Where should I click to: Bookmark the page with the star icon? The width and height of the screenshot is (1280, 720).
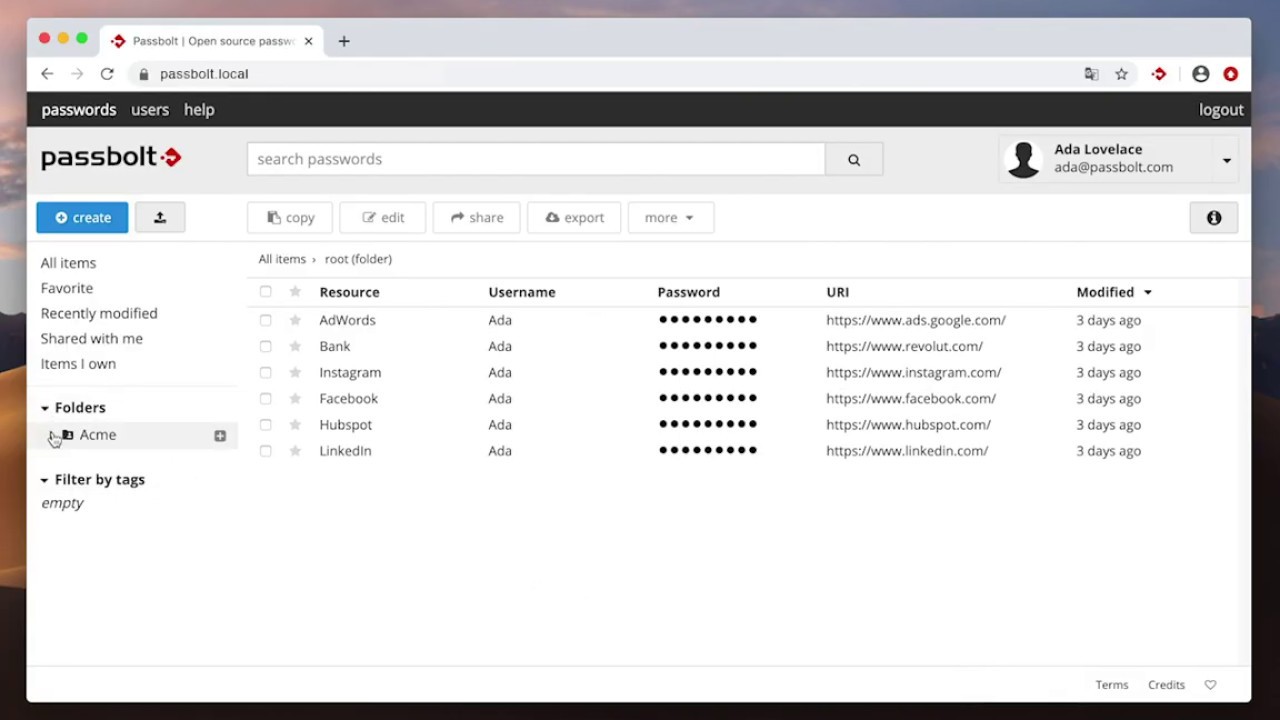coord(1122,74)
